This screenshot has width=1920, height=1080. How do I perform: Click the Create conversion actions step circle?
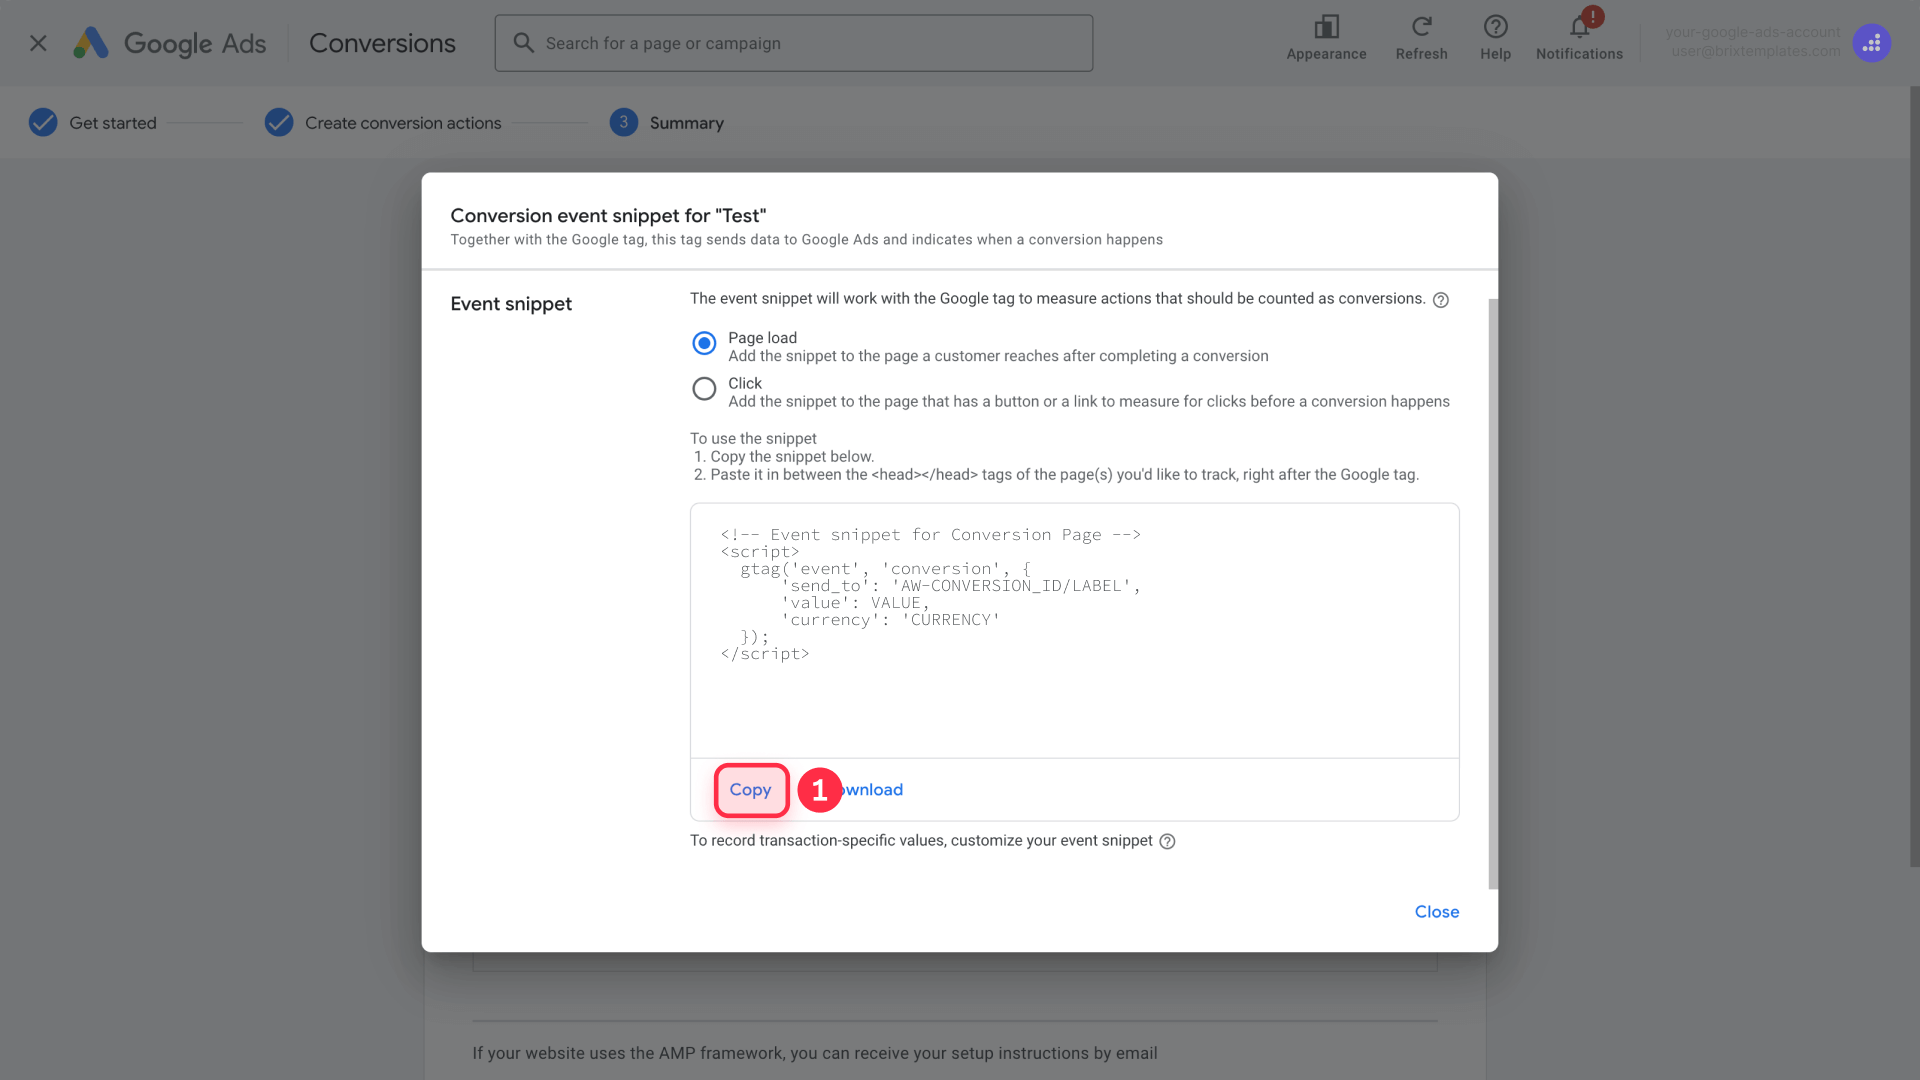[278, 122]
